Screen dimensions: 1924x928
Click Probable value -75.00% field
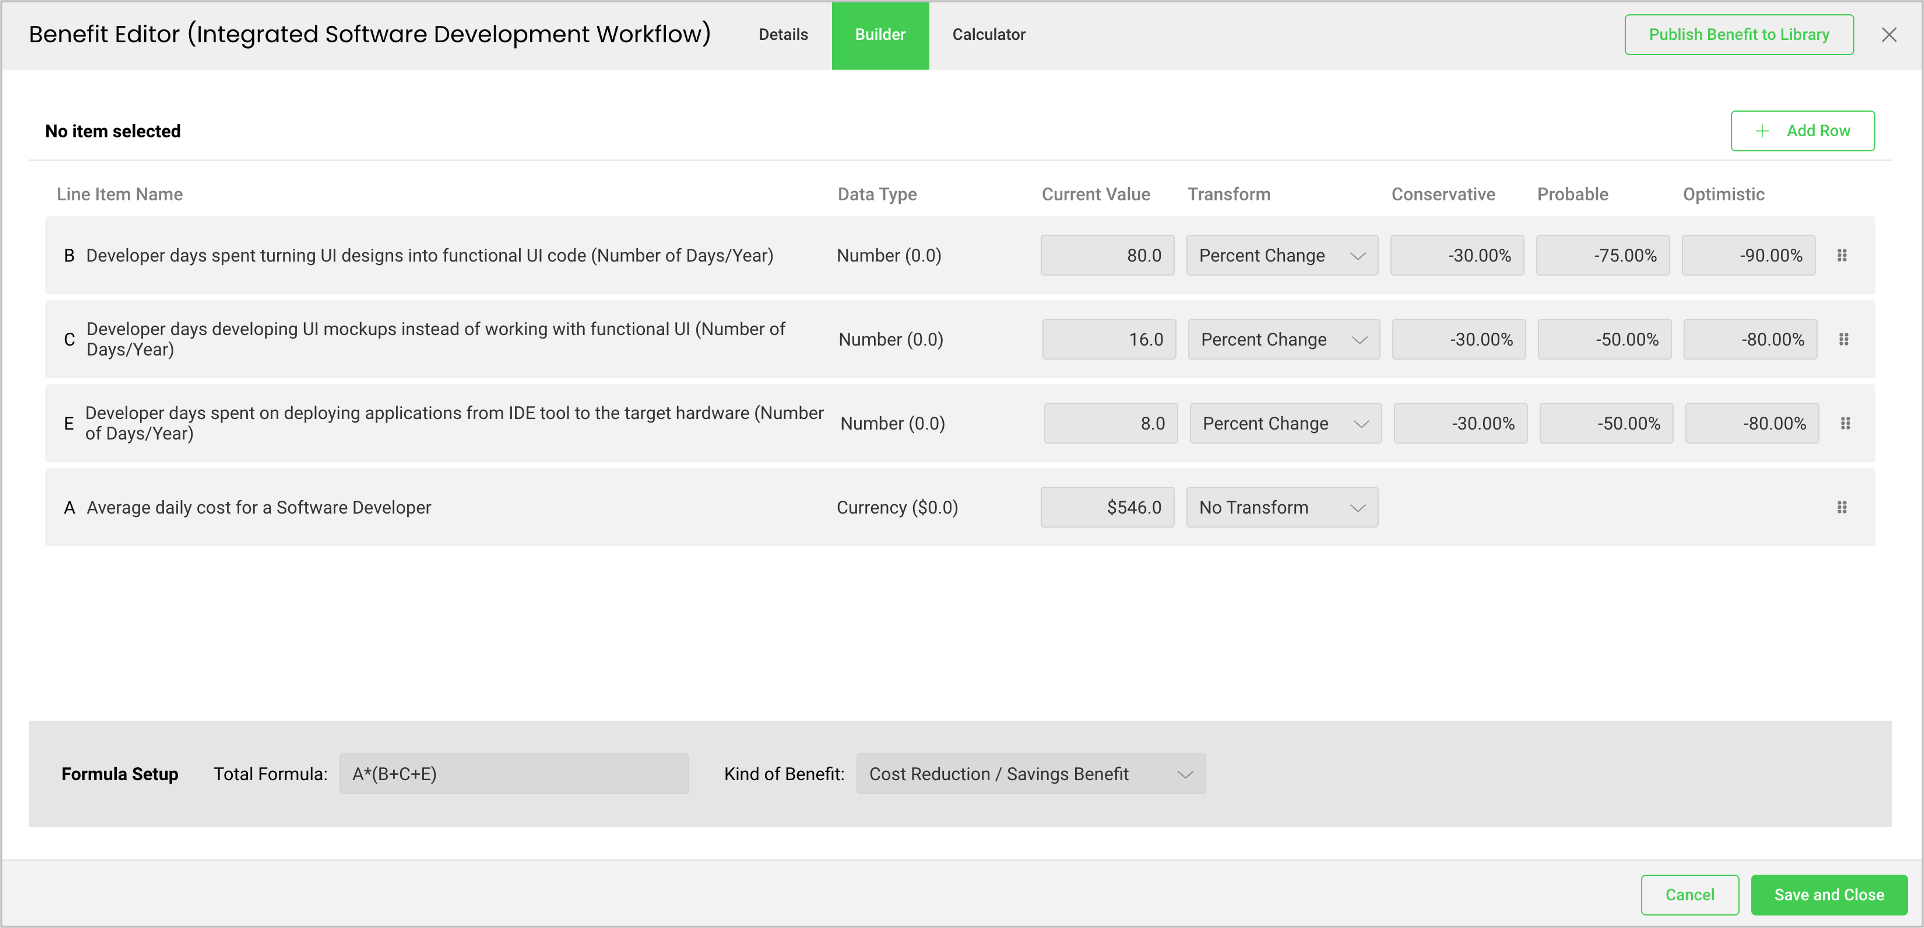[x=1602, y=256]
